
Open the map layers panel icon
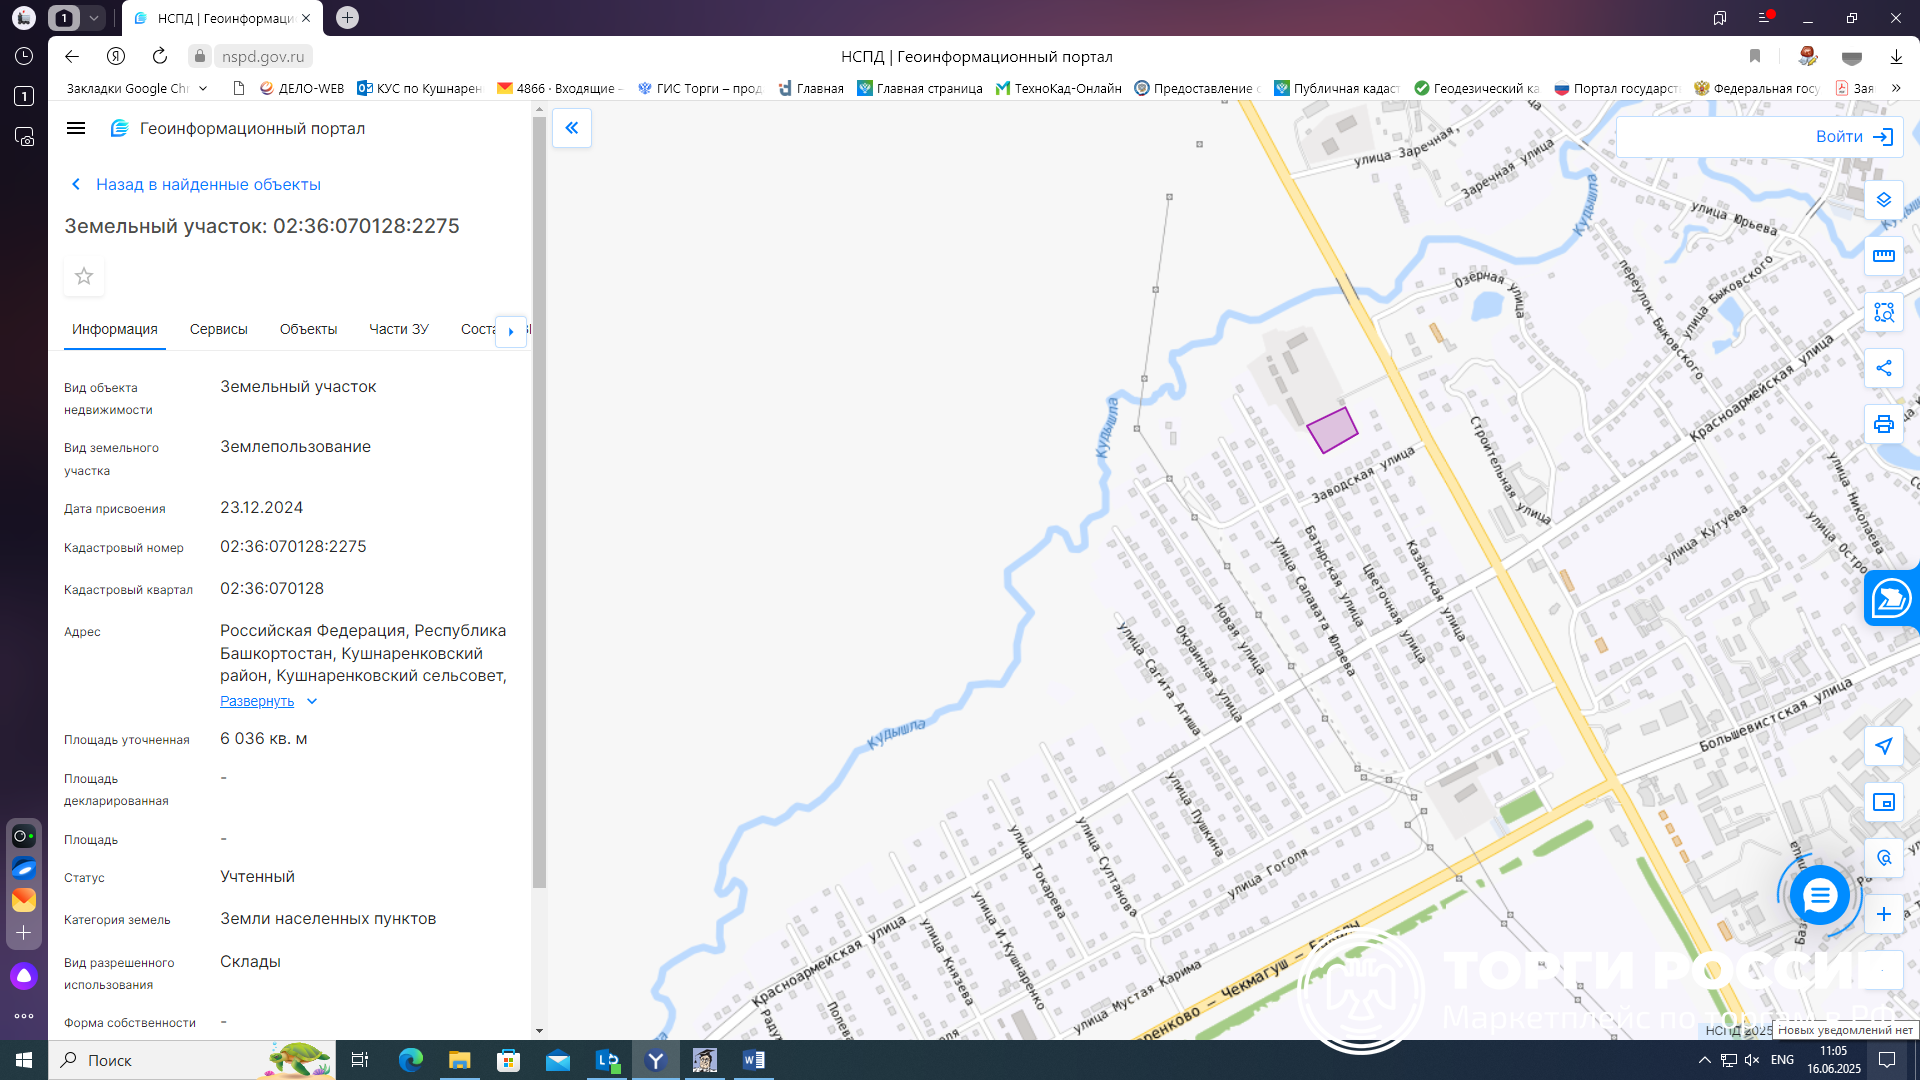click(1883, 200)
